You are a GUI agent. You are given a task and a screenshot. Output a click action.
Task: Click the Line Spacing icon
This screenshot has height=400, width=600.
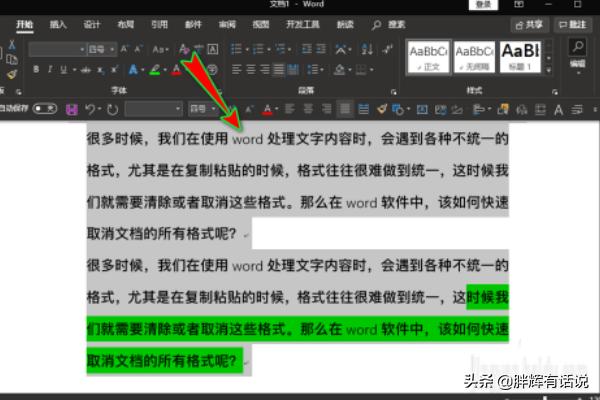(313, 70)
